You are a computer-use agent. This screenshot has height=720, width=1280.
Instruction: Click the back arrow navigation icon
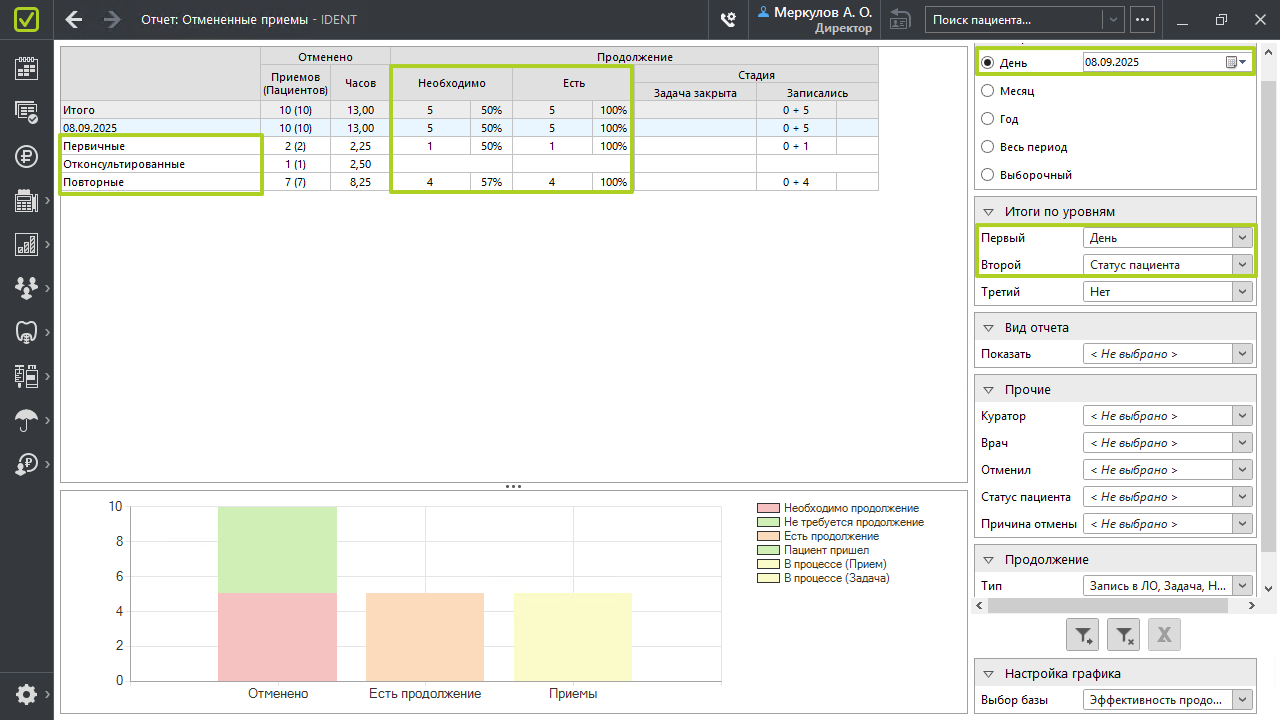74,19
